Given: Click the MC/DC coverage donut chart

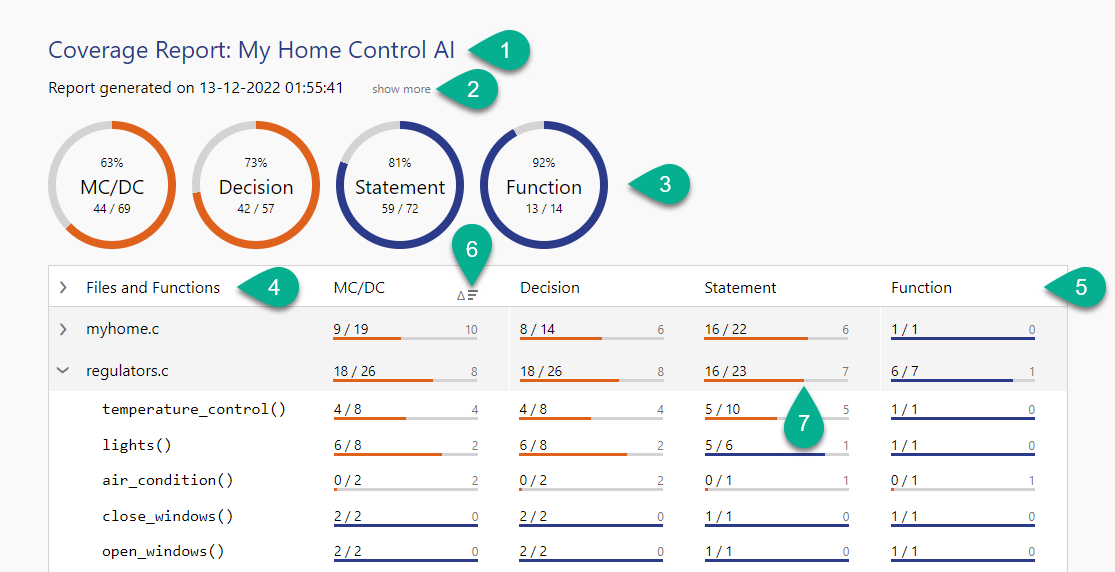Looking at the screenshot, I should tap(112, 185).
